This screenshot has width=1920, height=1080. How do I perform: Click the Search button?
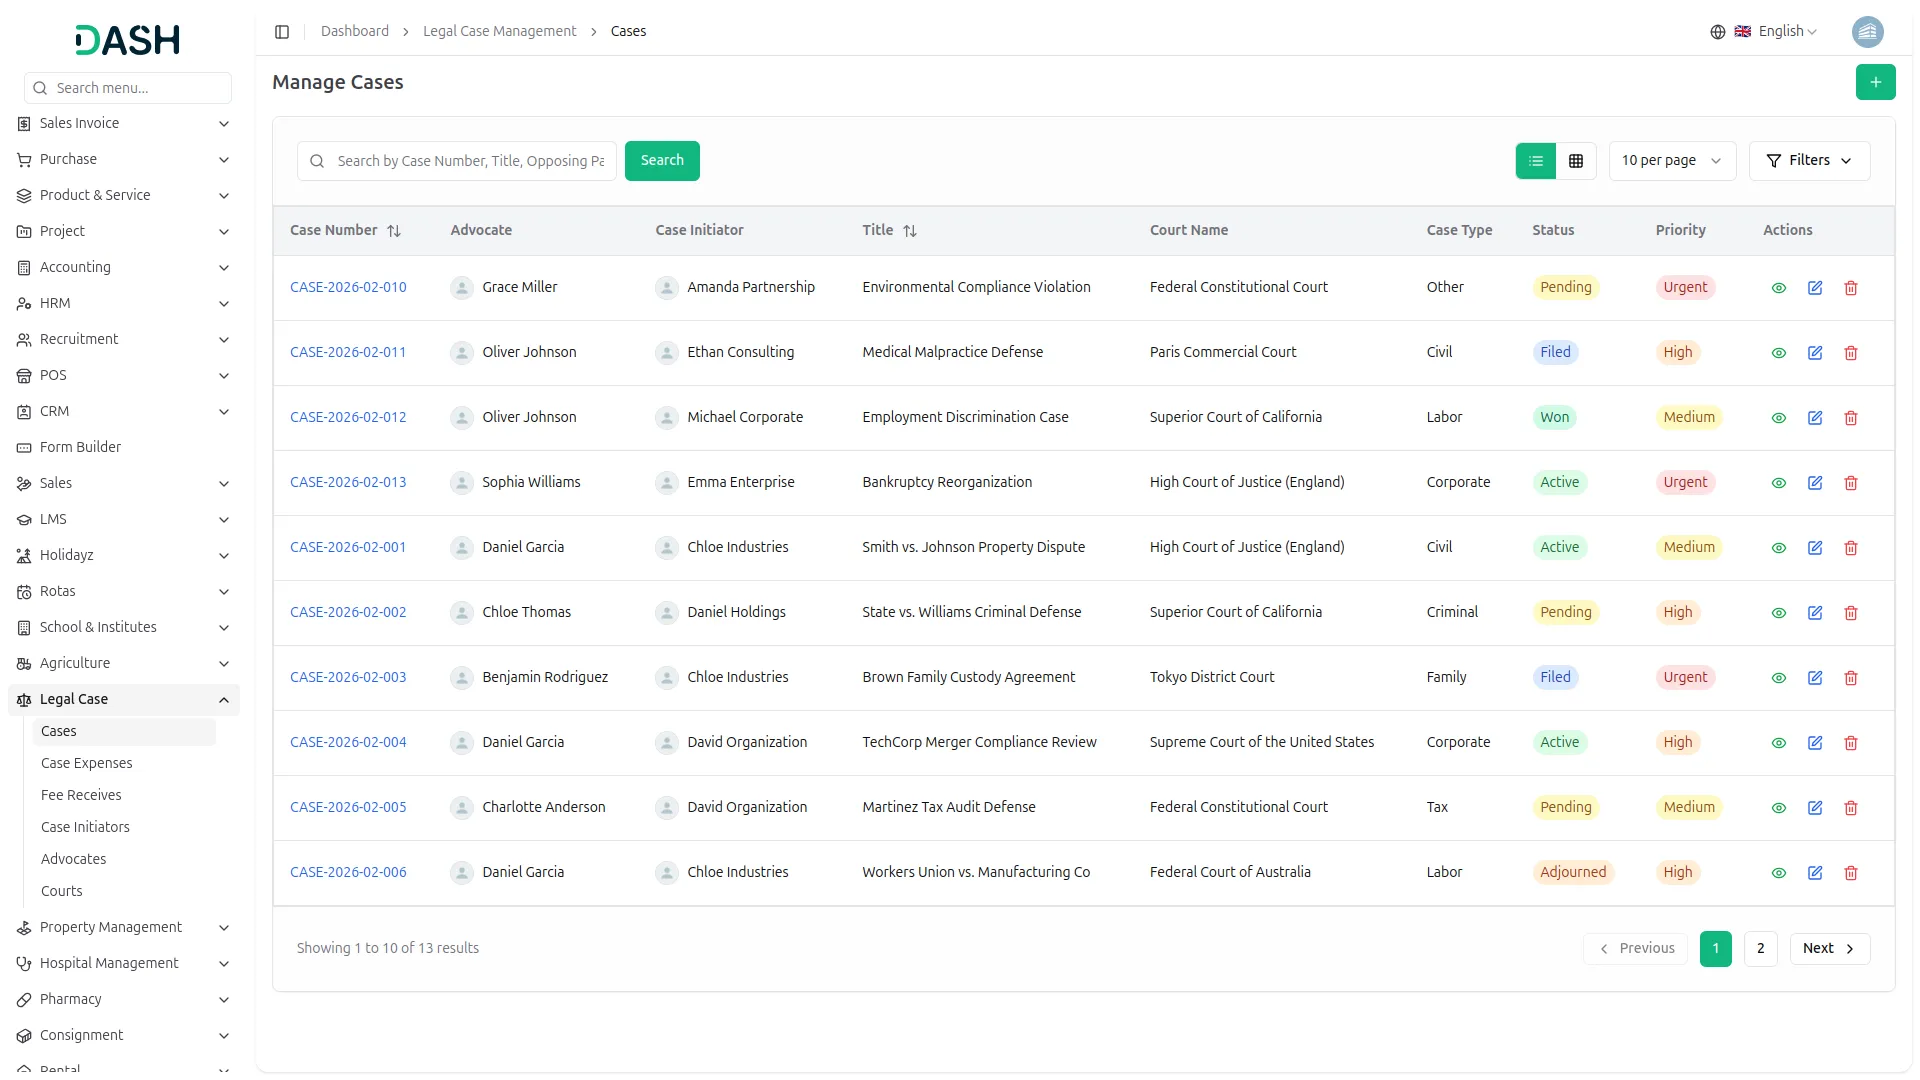pos(662,161)
